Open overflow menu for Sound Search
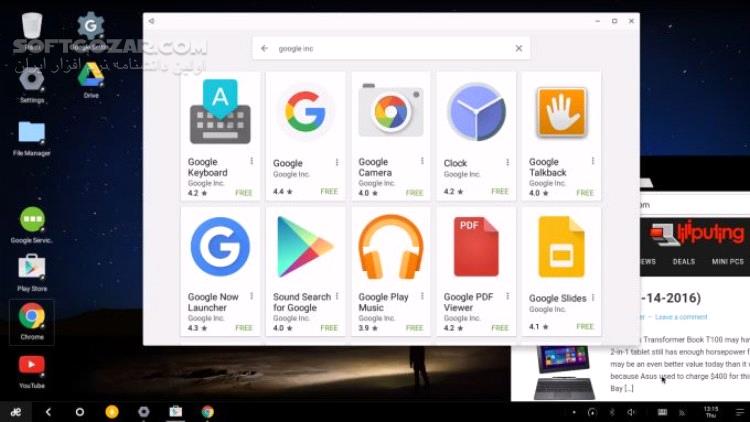The image size is (750, 422). pos(337,296)
